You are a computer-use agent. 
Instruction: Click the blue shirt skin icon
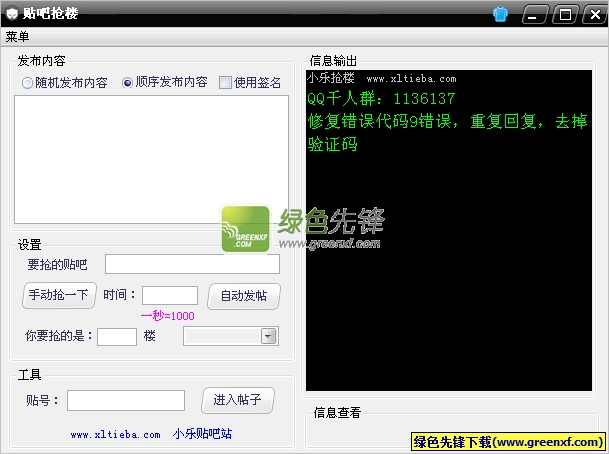coord(500,15)
